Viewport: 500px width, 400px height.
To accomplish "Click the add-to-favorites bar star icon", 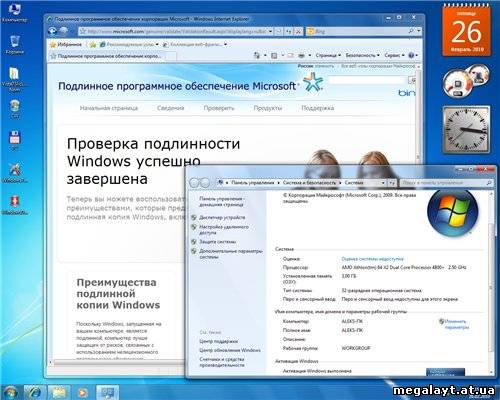I will pos(93,44).
